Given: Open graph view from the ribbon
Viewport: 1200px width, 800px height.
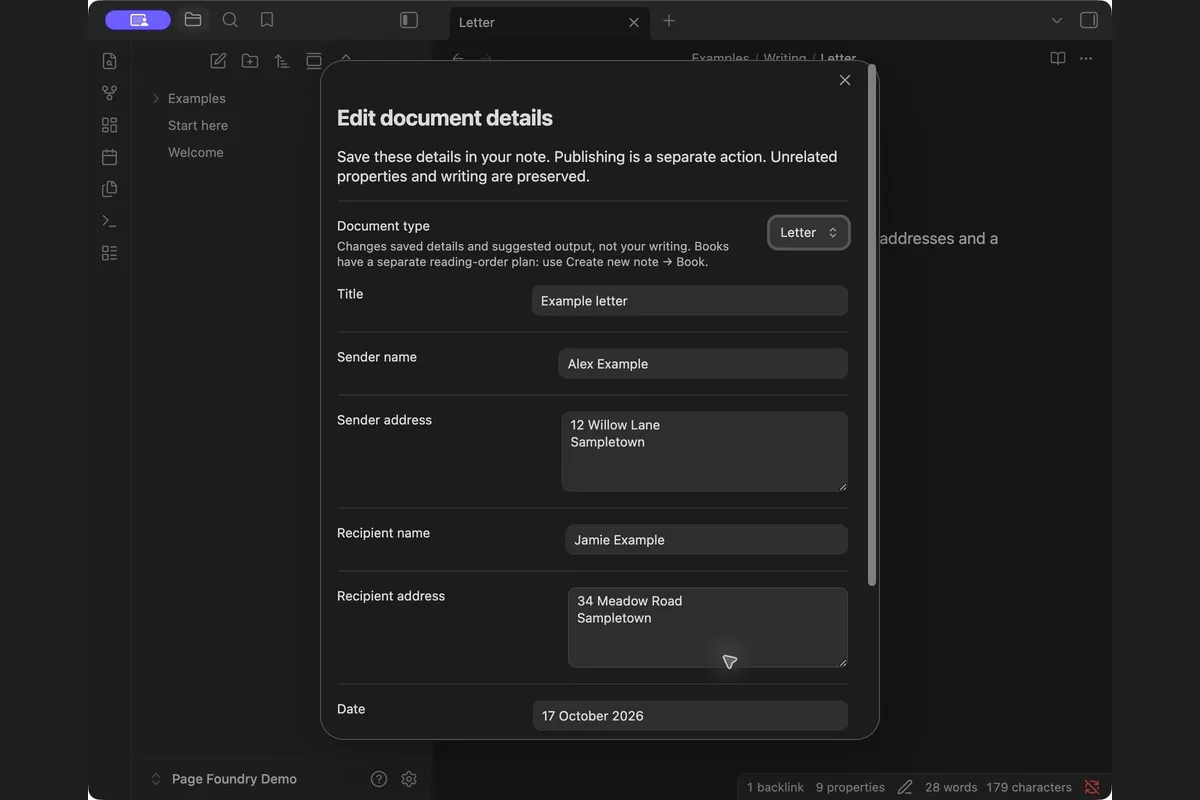Looking at the screenshot, I should [x=110, y=93].
